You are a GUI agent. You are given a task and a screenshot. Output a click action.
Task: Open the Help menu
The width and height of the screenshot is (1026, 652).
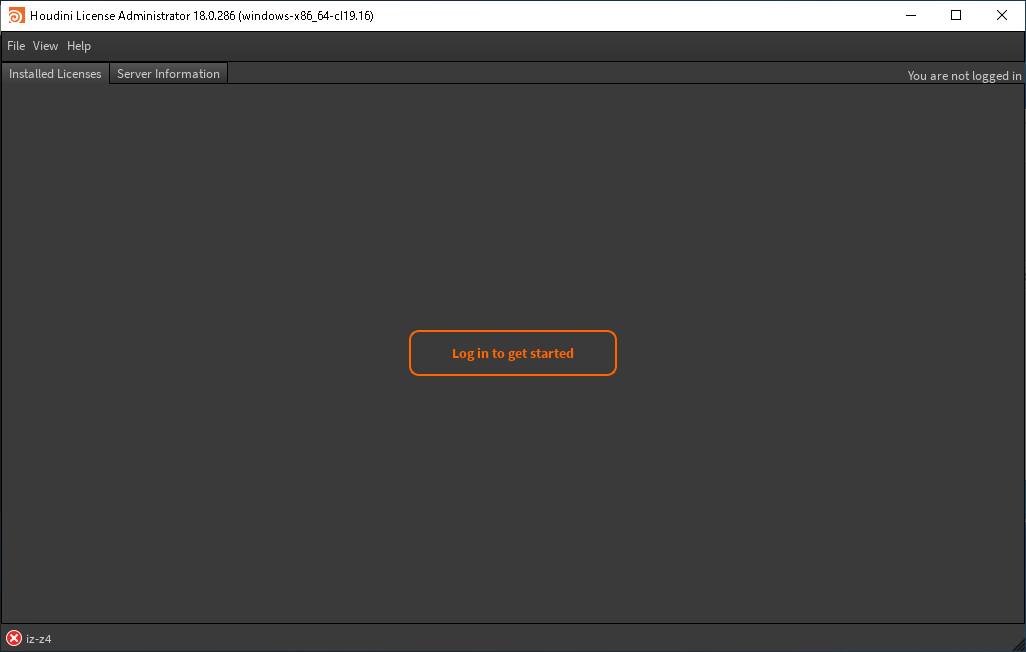[x=79, y=46]
